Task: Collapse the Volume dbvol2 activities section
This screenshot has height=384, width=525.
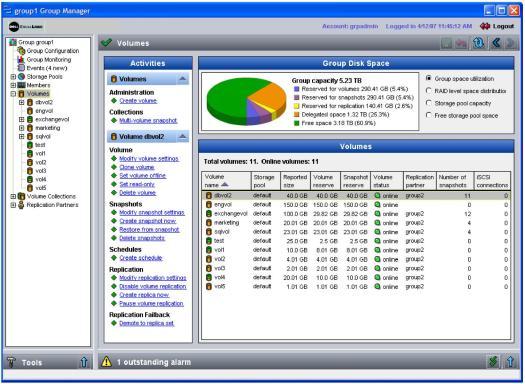Action: pos(182,136)
